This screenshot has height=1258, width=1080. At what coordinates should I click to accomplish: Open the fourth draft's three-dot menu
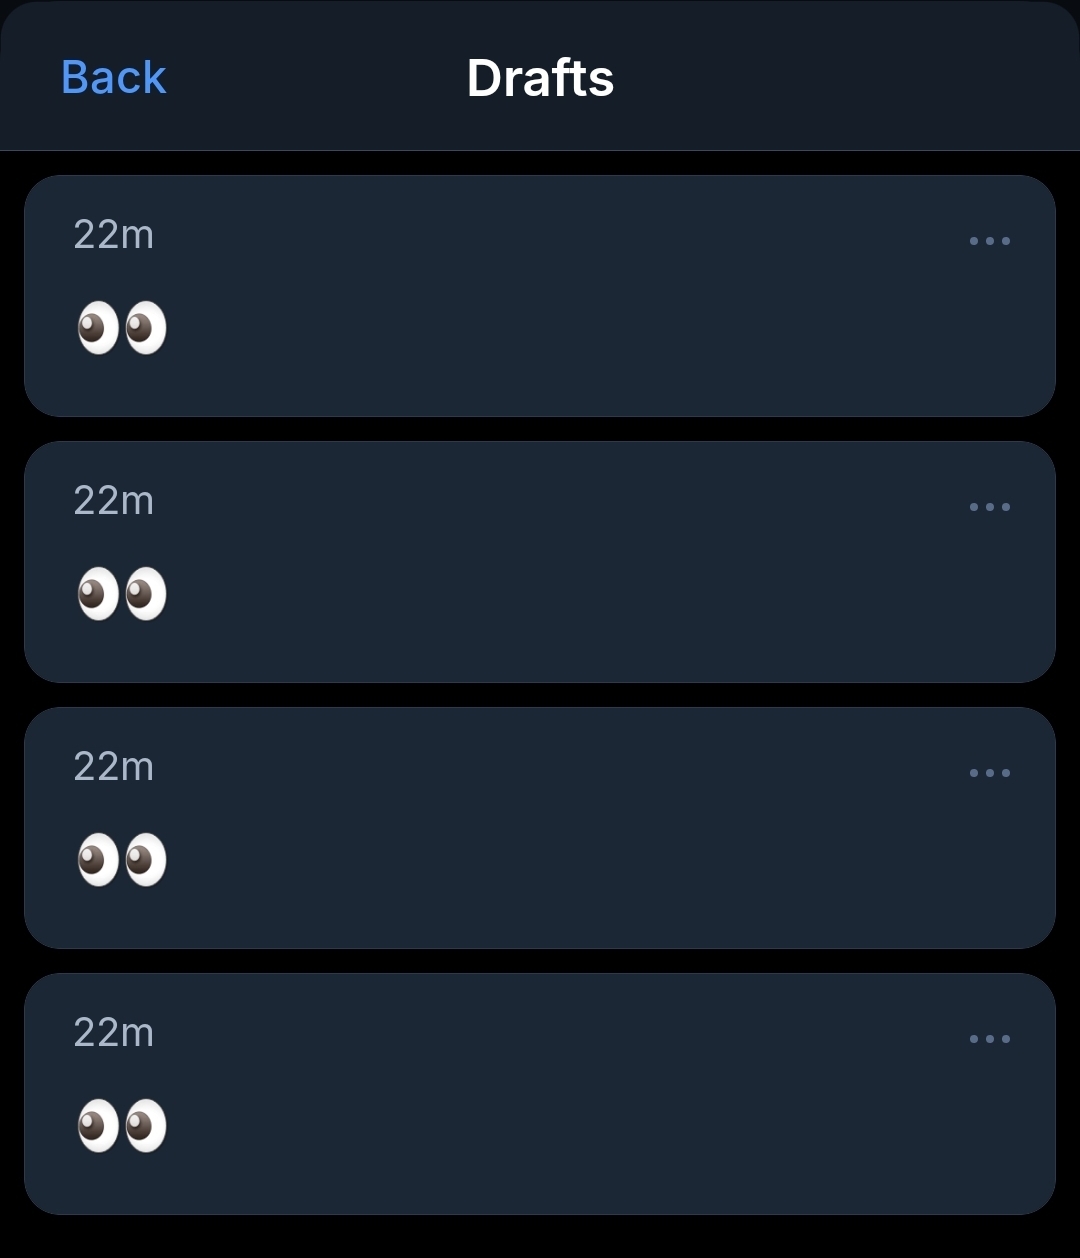point(989,1039)
